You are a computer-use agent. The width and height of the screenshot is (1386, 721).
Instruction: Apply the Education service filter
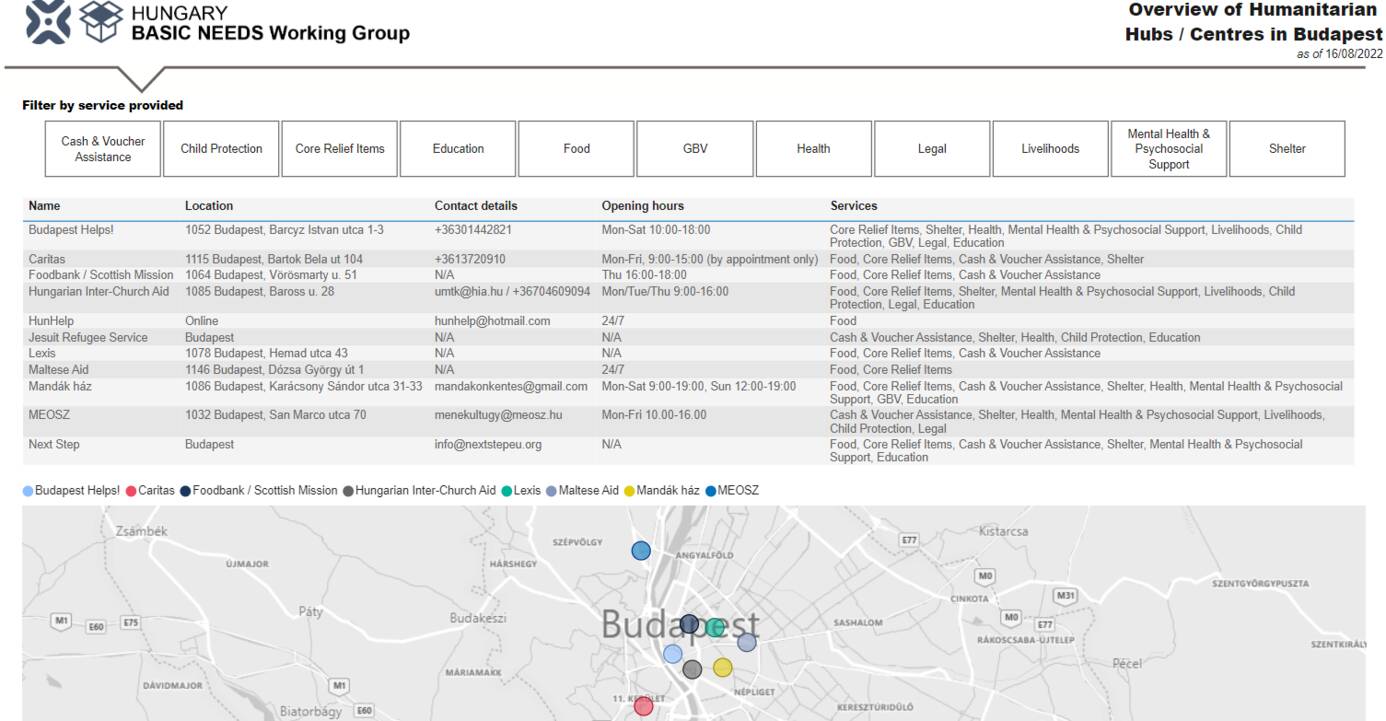pyautogui.click(x=458, y=149)
